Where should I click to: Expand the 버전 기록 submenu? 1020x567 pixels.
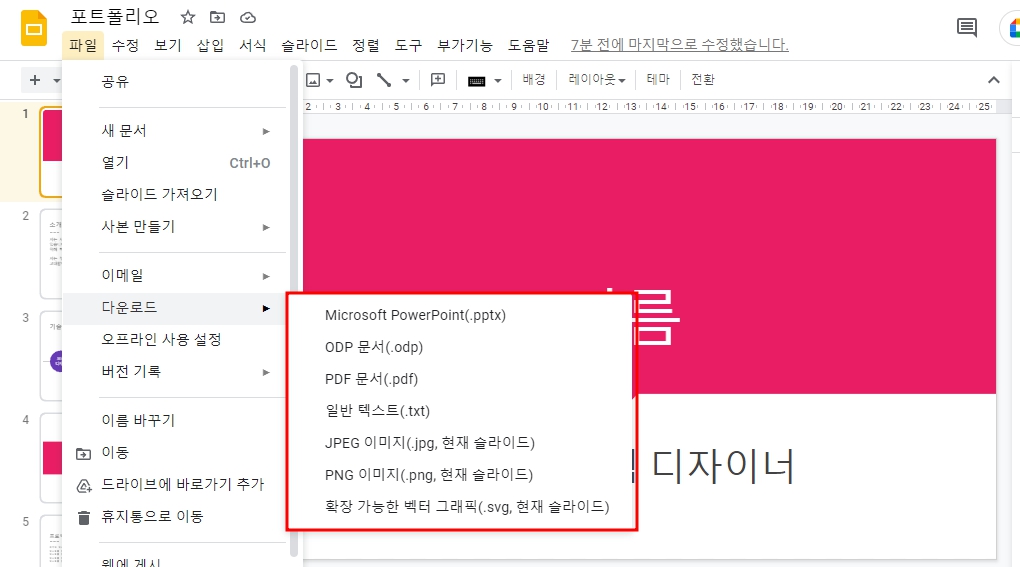(174, 371)
